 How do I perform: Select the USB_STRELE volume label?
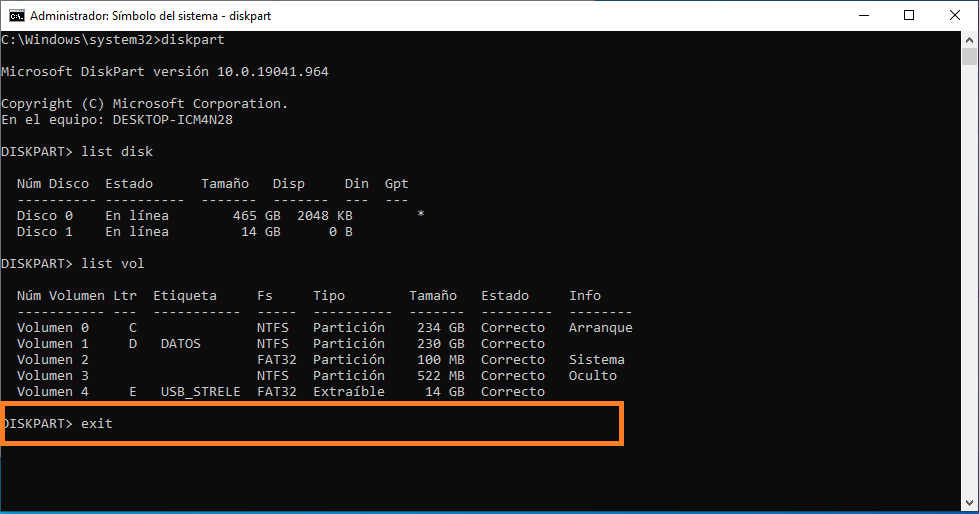[x=200, y=392]
